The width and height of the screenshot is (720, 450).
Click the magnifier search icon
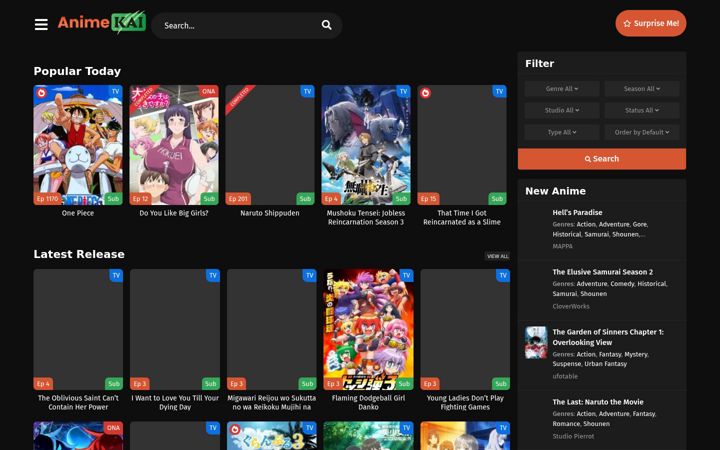pyautogui.click(x=326, y=25)
